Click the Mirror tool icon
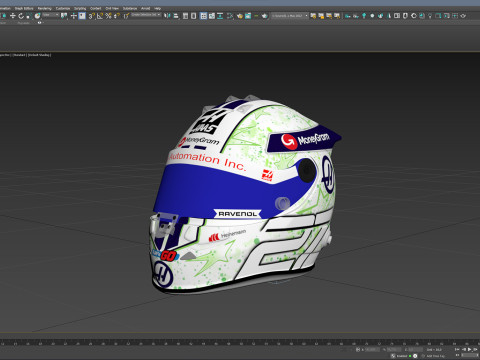The width and height of the screenshot is (480, 360). [167, 16]
